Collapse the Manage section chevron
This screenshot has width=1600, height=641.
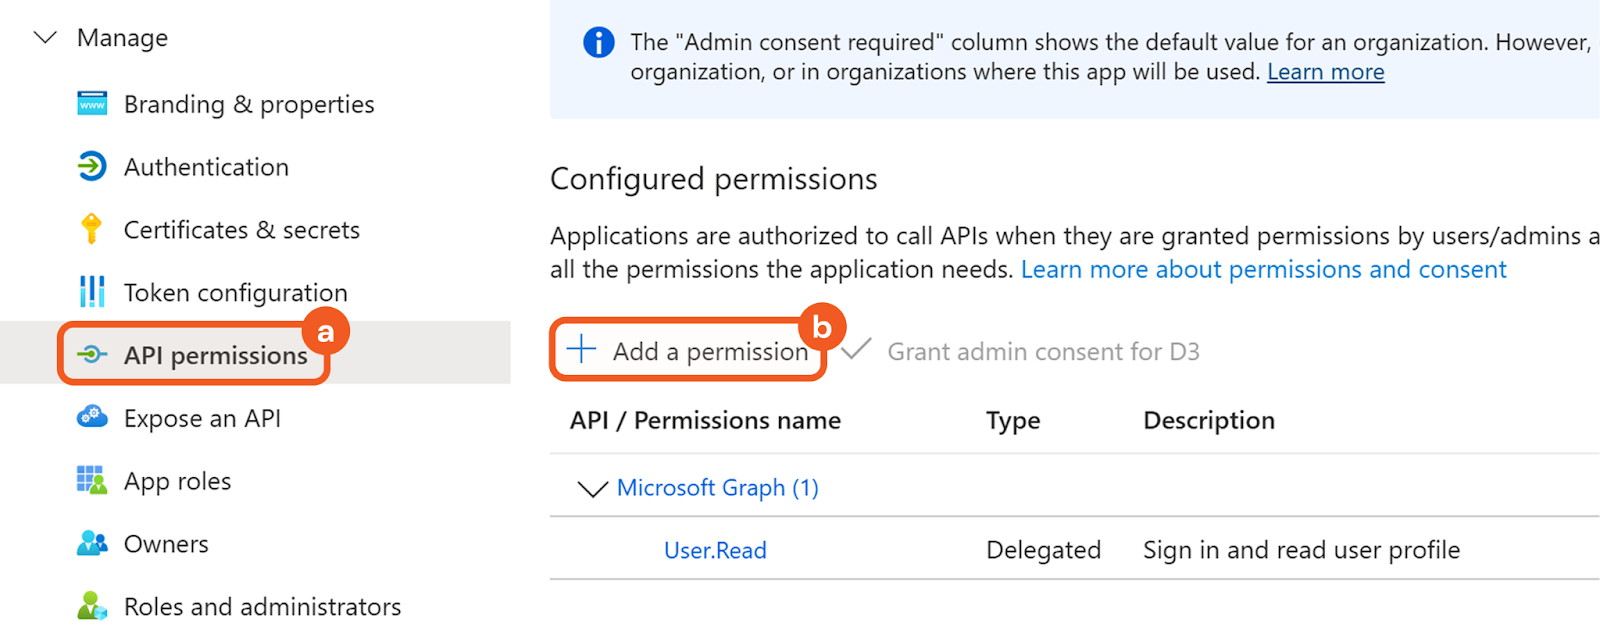point(45,38)
